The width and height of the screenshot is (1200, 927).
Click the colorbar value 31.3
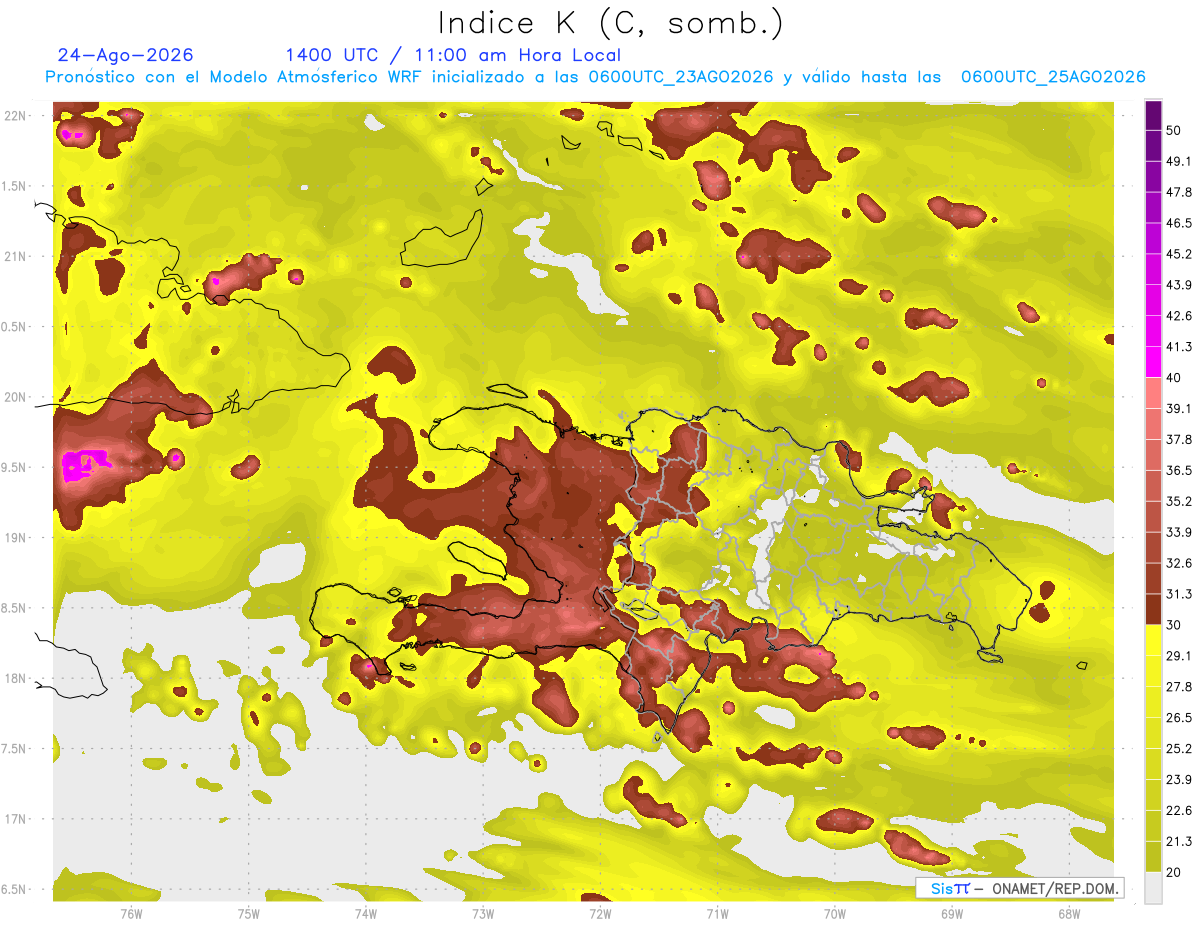click(1178, 594)
